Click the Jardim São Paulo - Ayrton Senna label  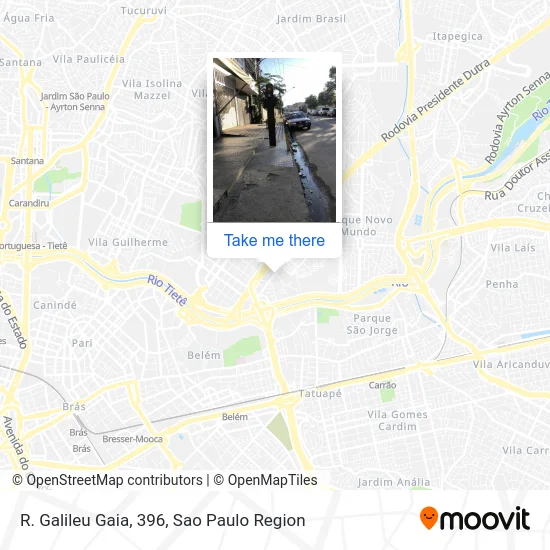coord(75,101)
